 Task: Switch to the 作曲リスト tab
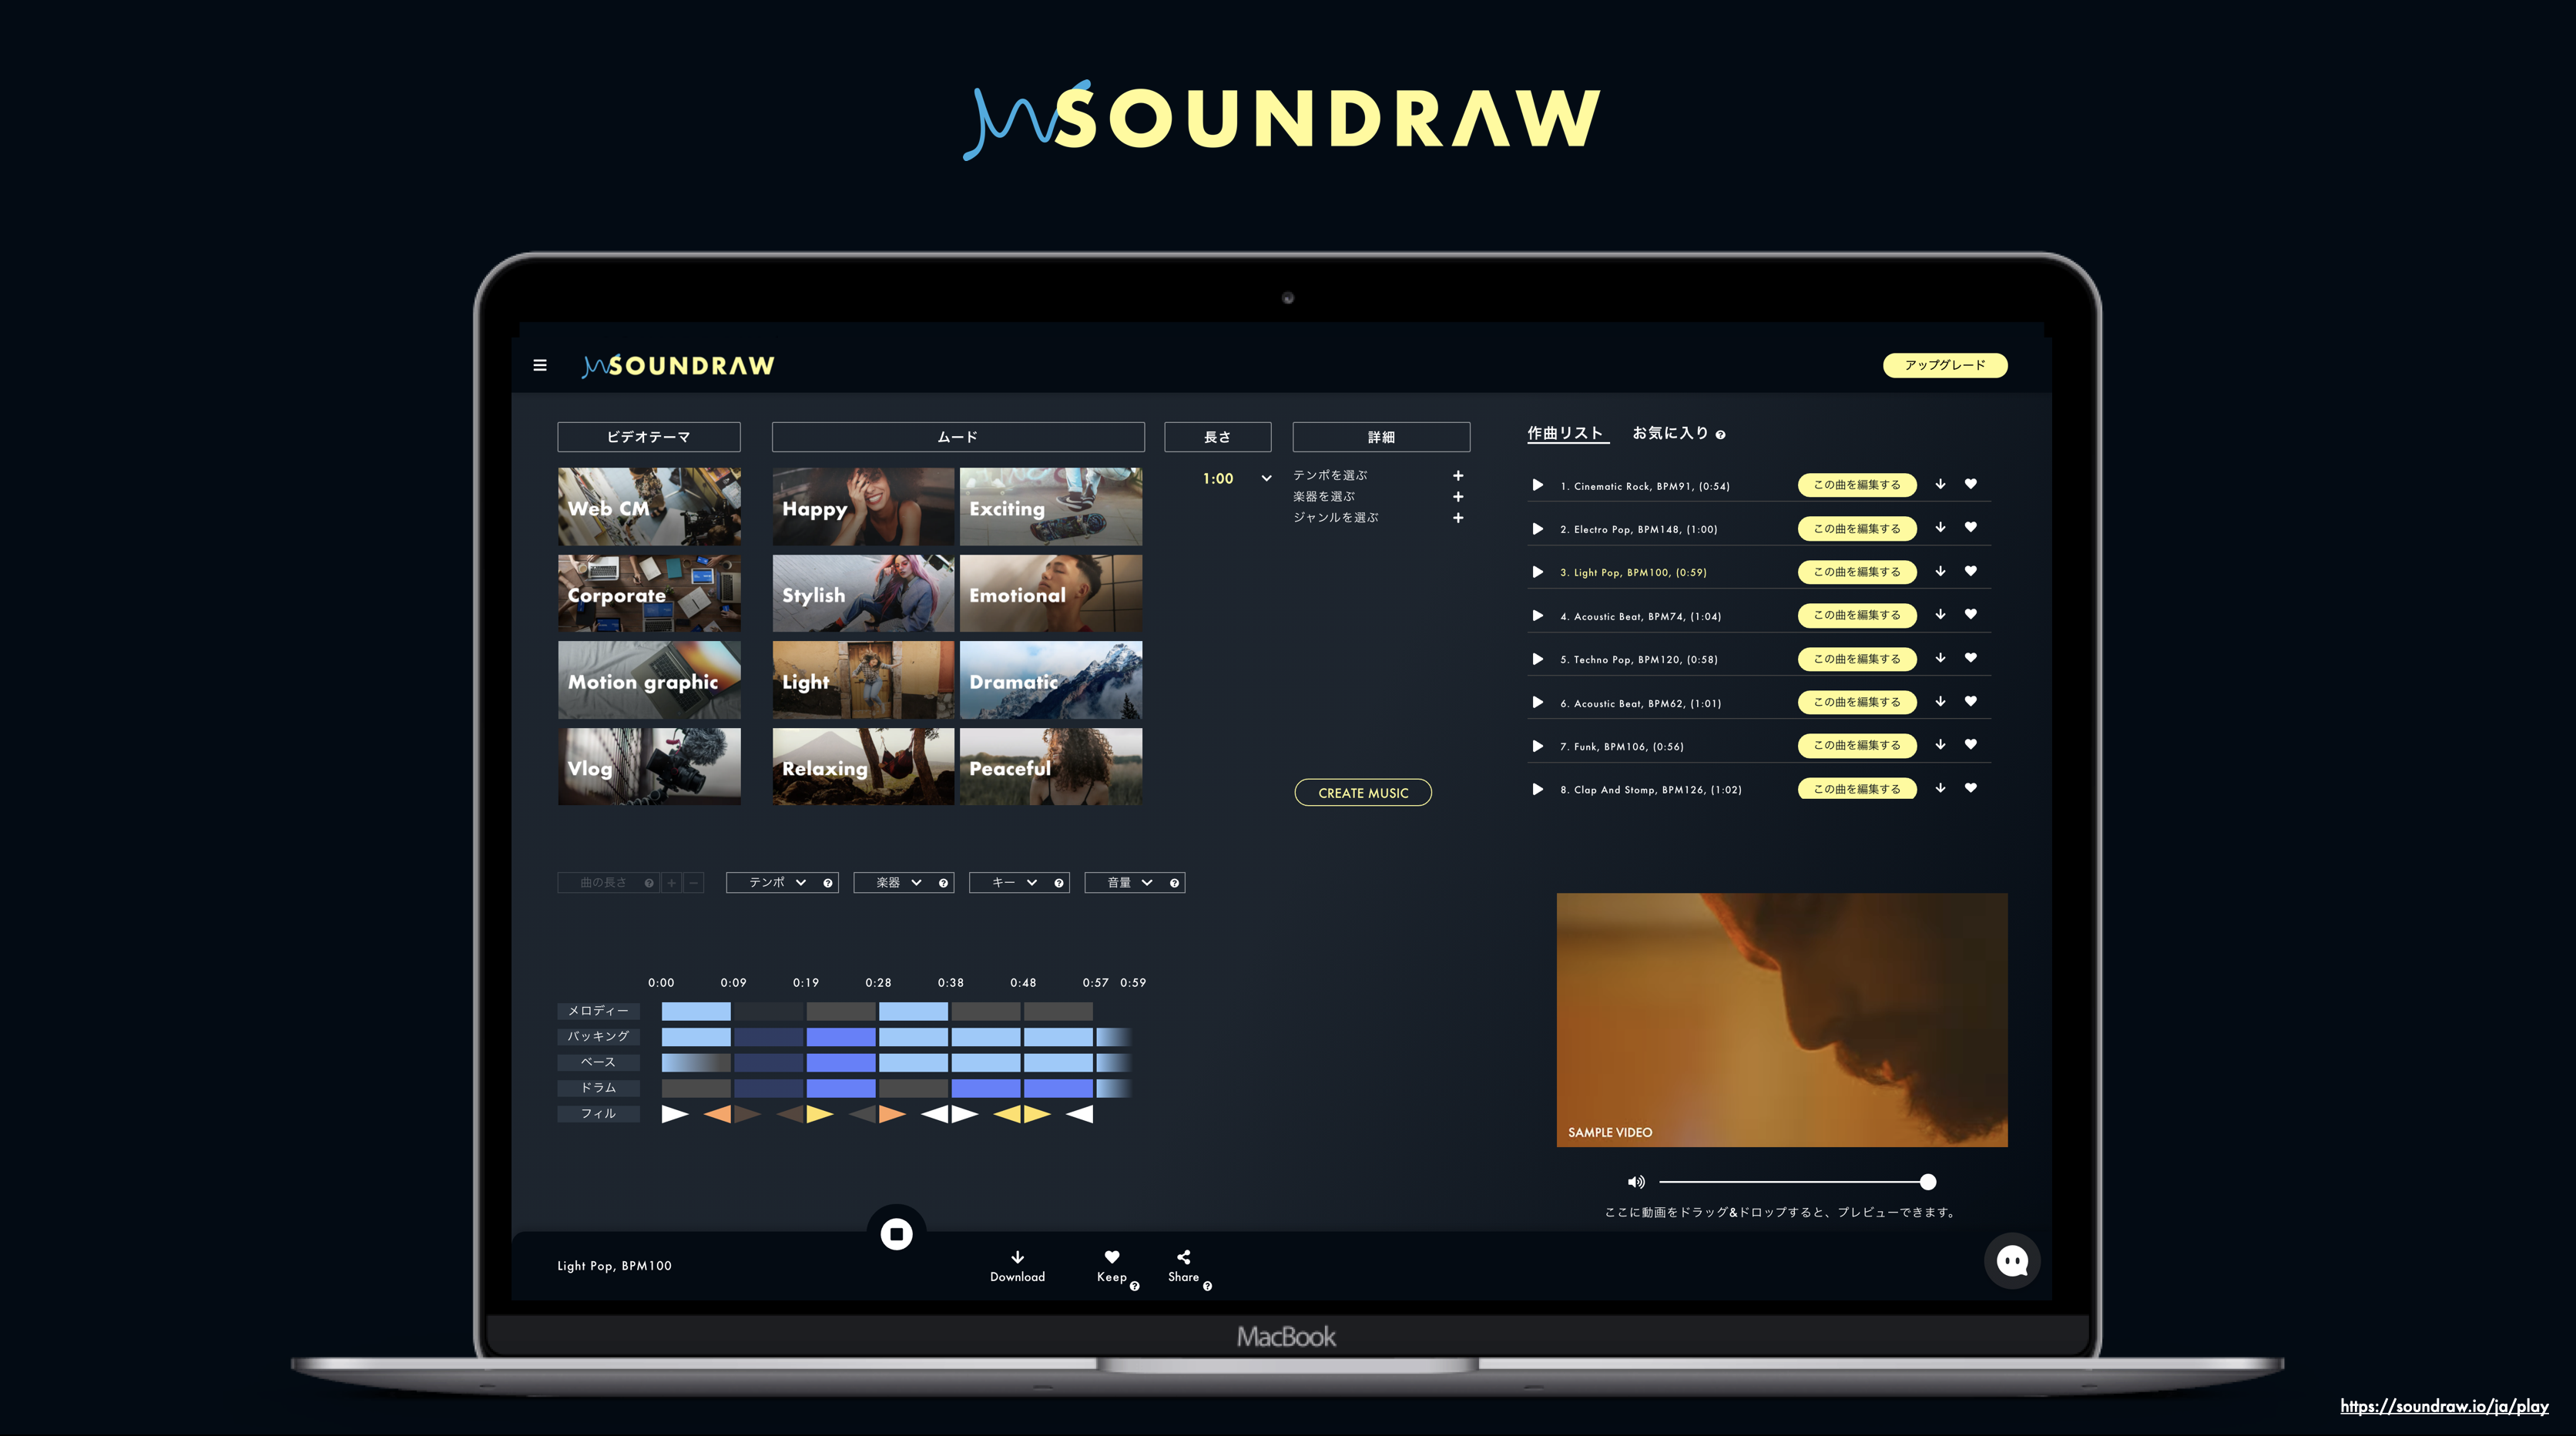coord(1566,433)
